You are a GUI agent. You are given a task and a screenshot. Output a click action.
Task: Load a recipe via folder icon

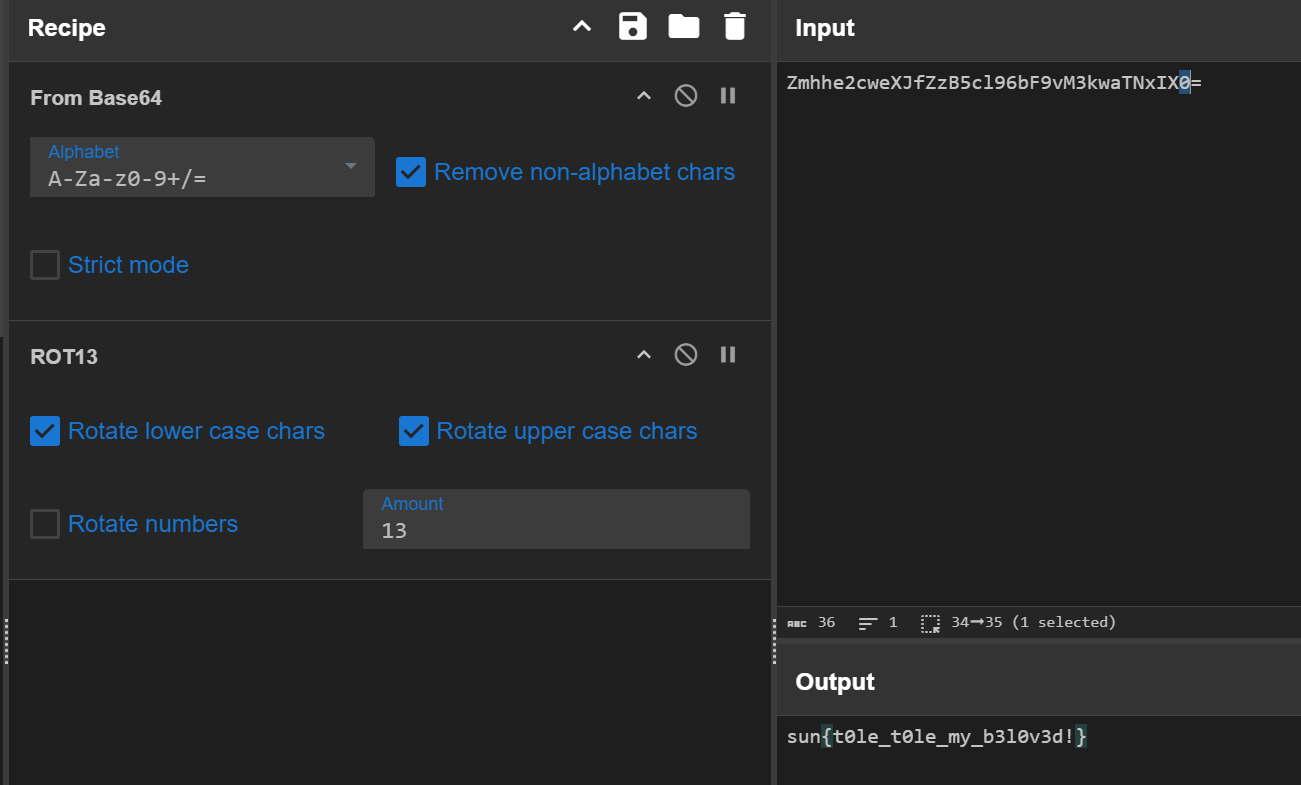click(684, 27)
